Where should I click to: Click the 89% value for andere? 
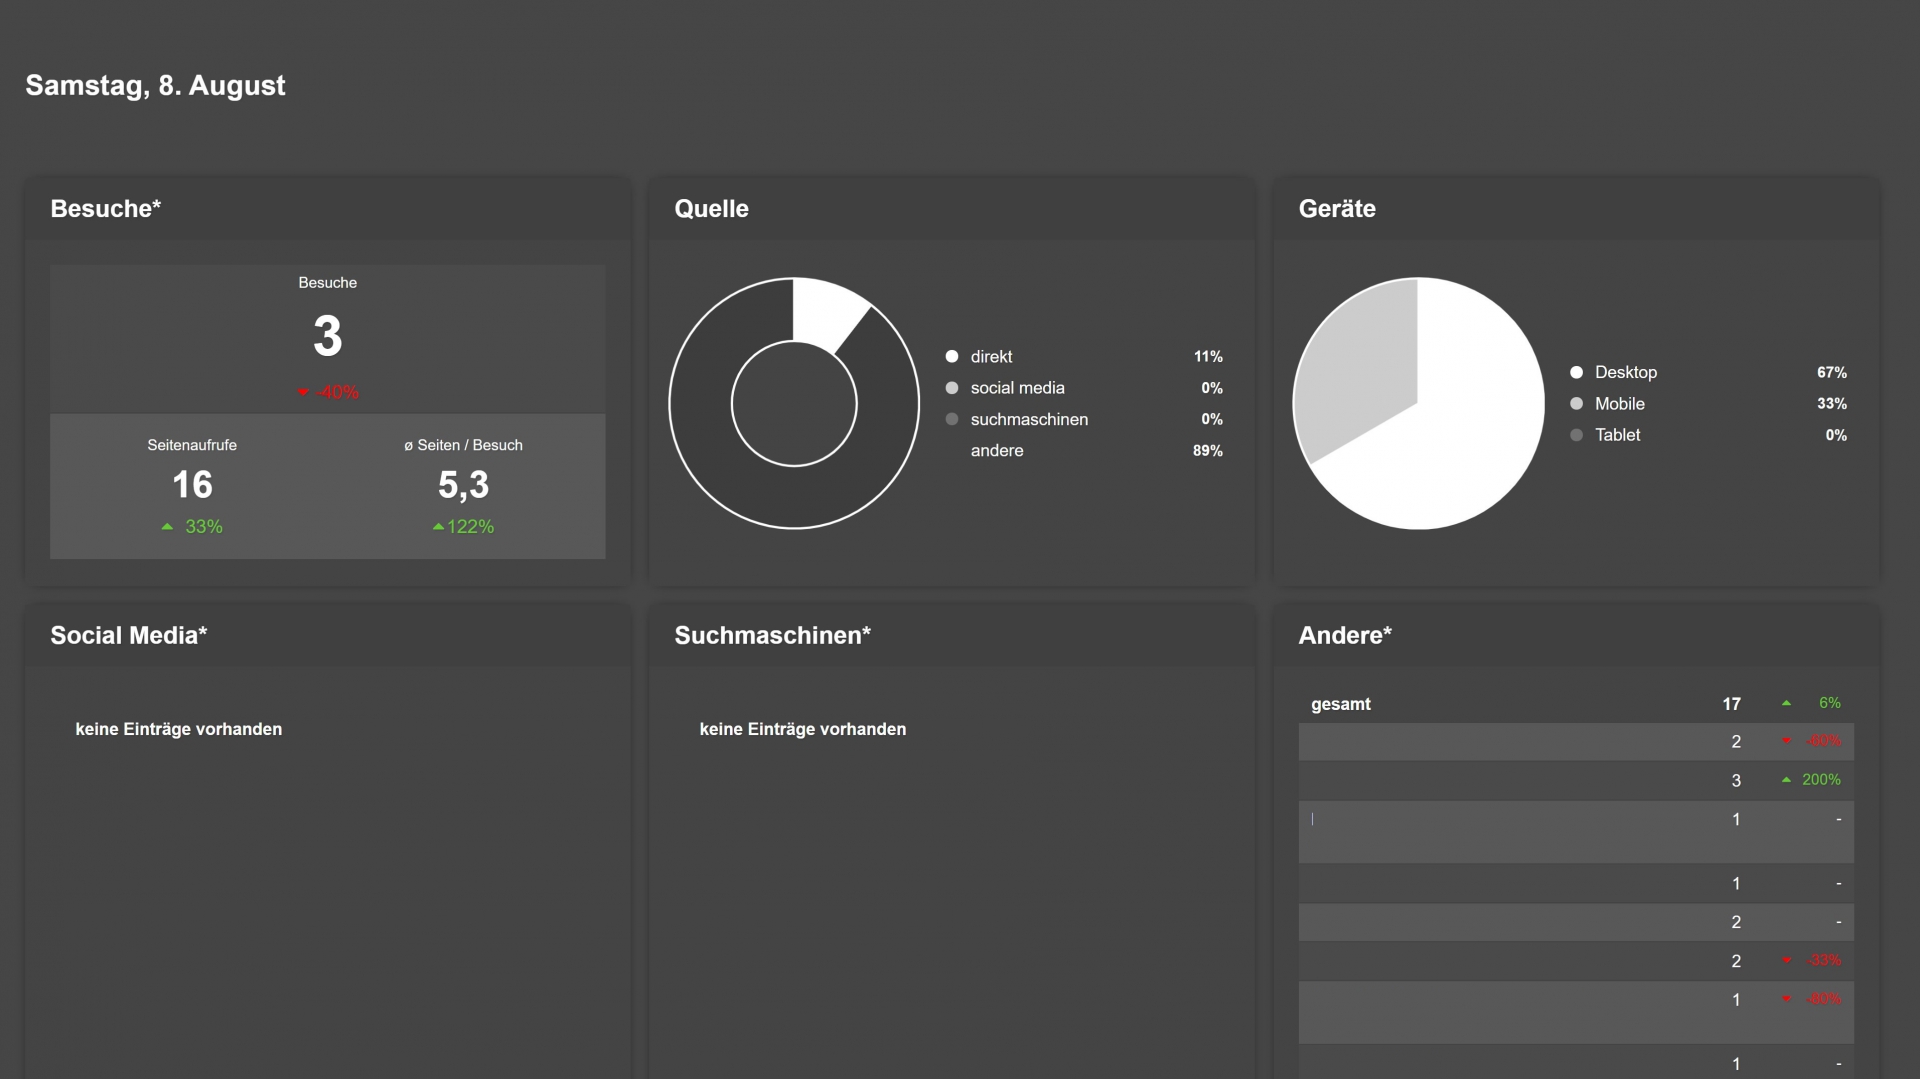pyautogui.click(x=1208, y=451)
